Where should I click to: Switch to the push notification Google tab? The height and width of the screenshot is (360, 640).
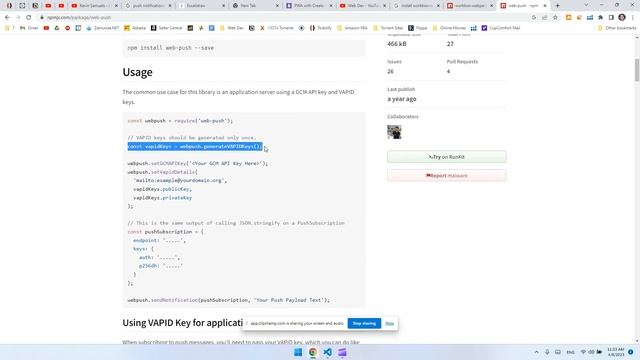pos(148,6)
